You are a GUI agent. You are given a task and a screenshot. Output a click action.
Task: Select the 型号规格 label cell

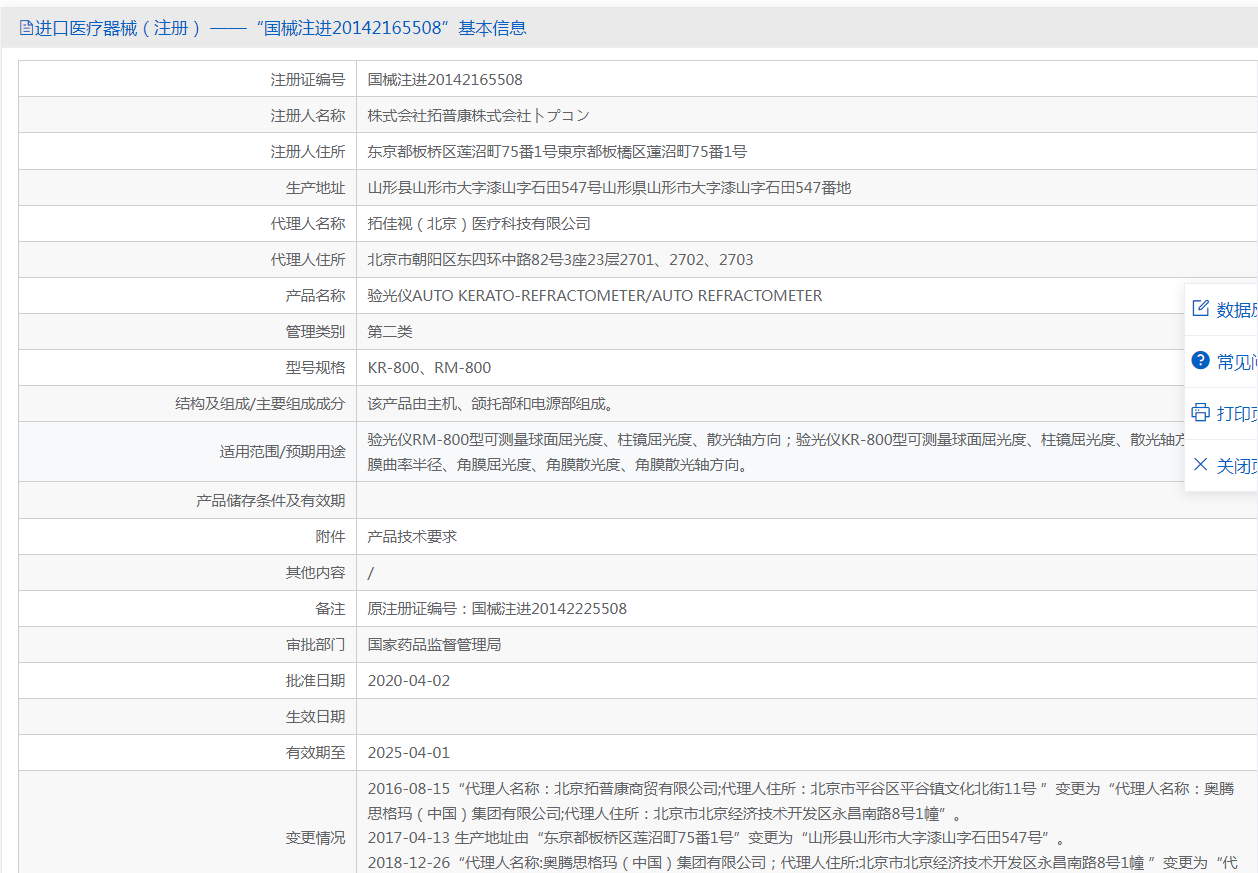coord(188,367)
